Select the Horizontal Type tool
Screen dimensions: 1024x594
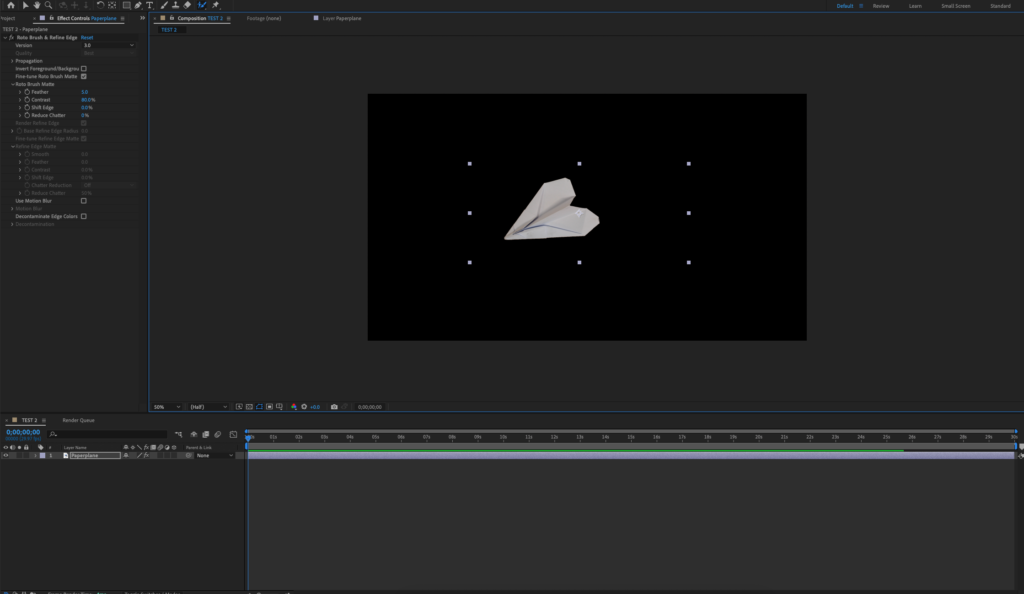coord(149,5)
